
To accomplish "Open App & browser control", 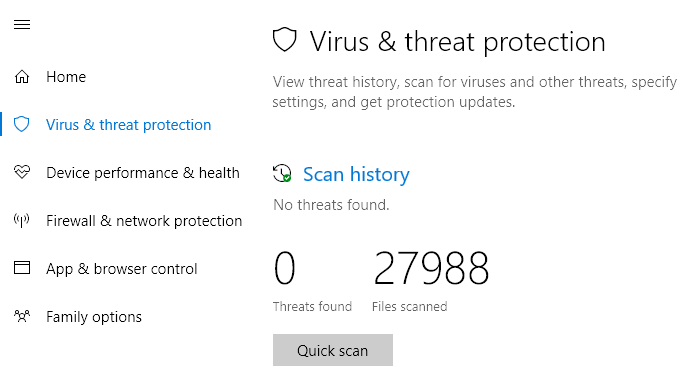I will (121, 269).
